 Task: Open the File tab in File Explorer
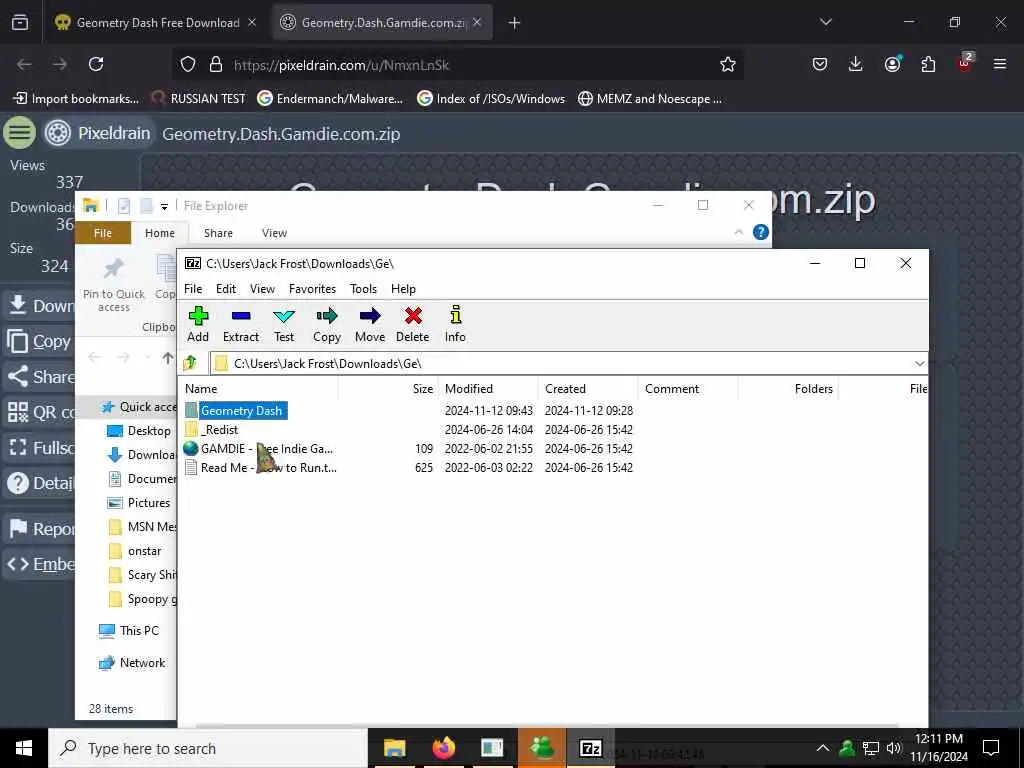click(103, 233)
